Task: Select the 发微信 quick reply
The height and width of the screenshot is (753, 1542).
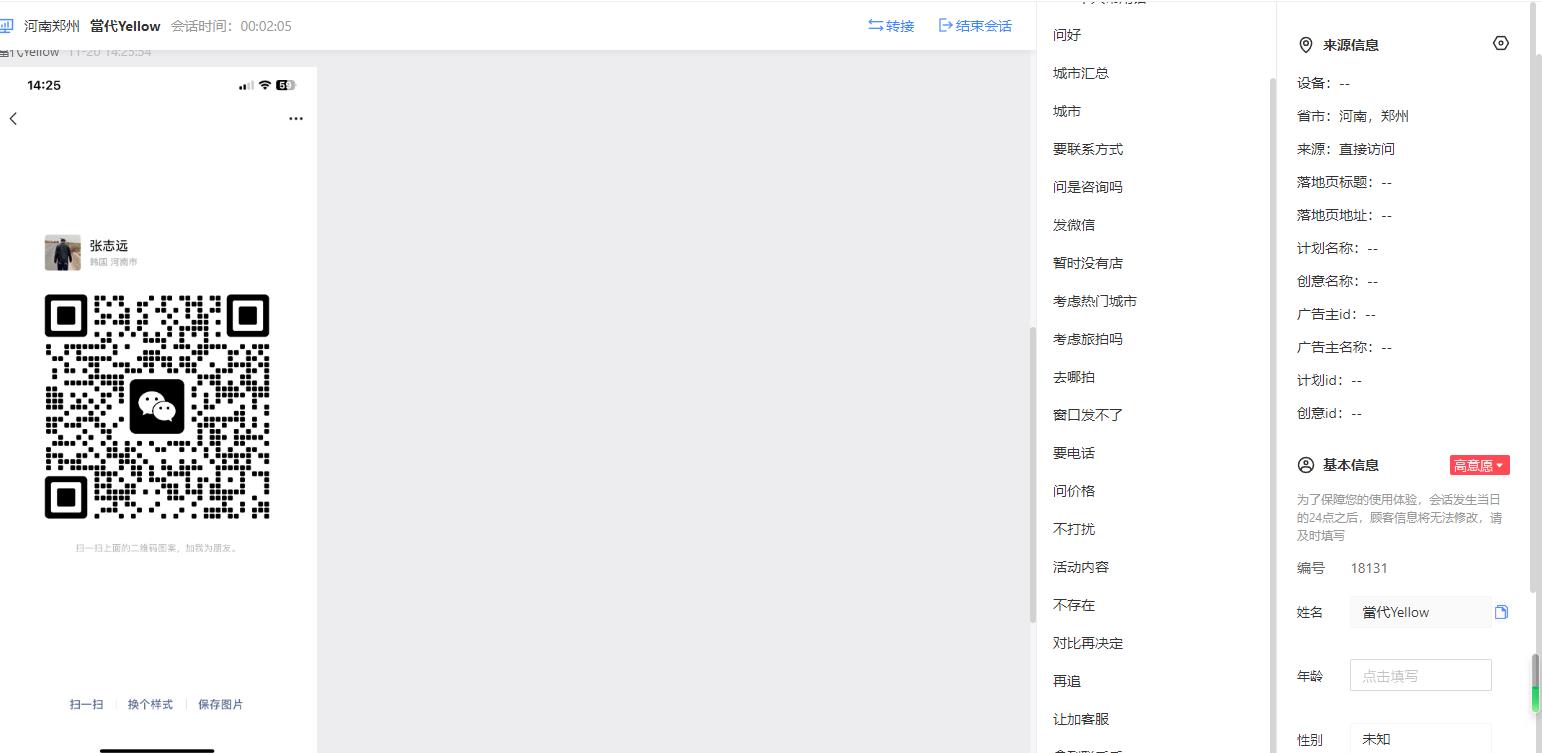Action: pos(1074,225)
